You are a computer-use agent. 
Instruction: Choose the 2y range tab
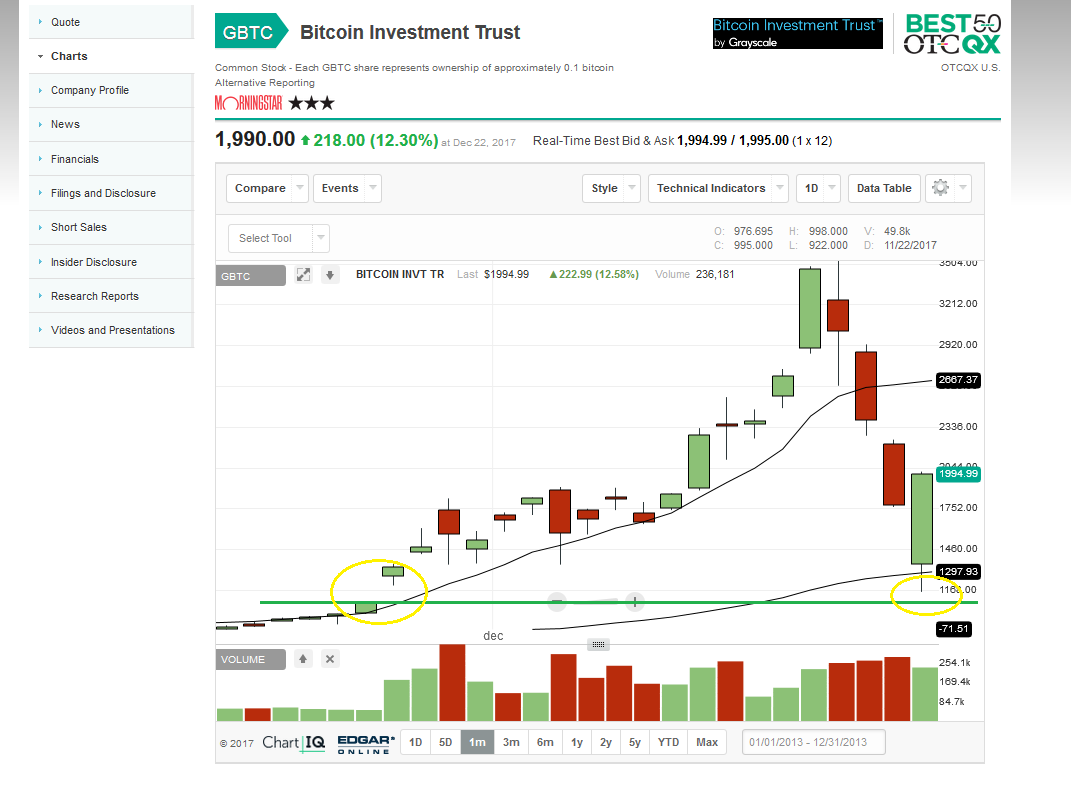pos(606,742)
